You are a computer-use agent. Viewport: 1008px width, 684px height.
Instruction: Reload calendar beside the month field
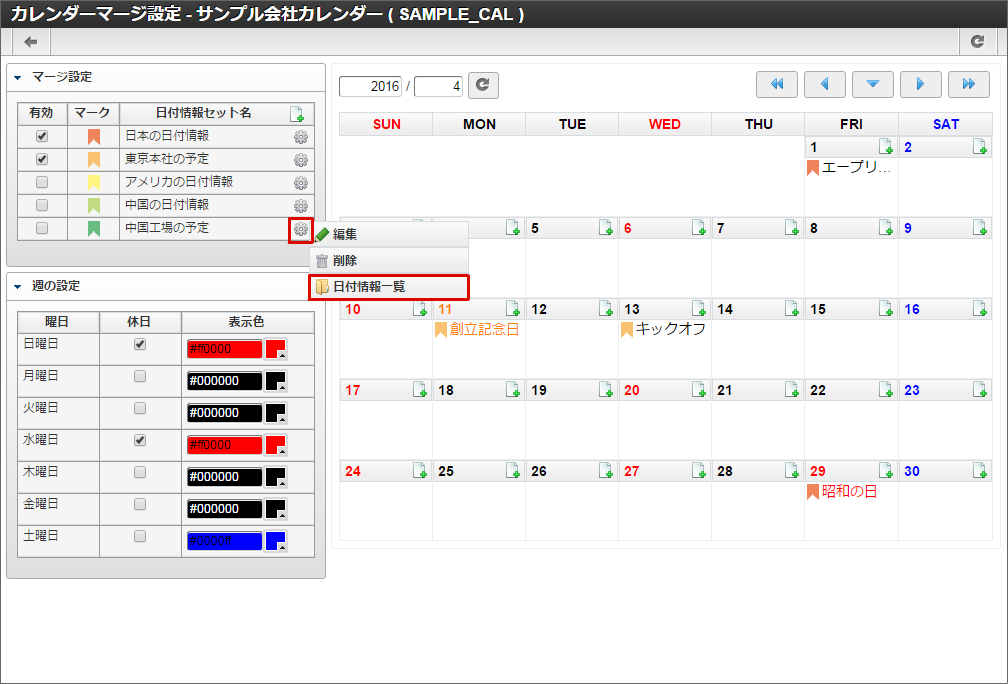[483, 86]
